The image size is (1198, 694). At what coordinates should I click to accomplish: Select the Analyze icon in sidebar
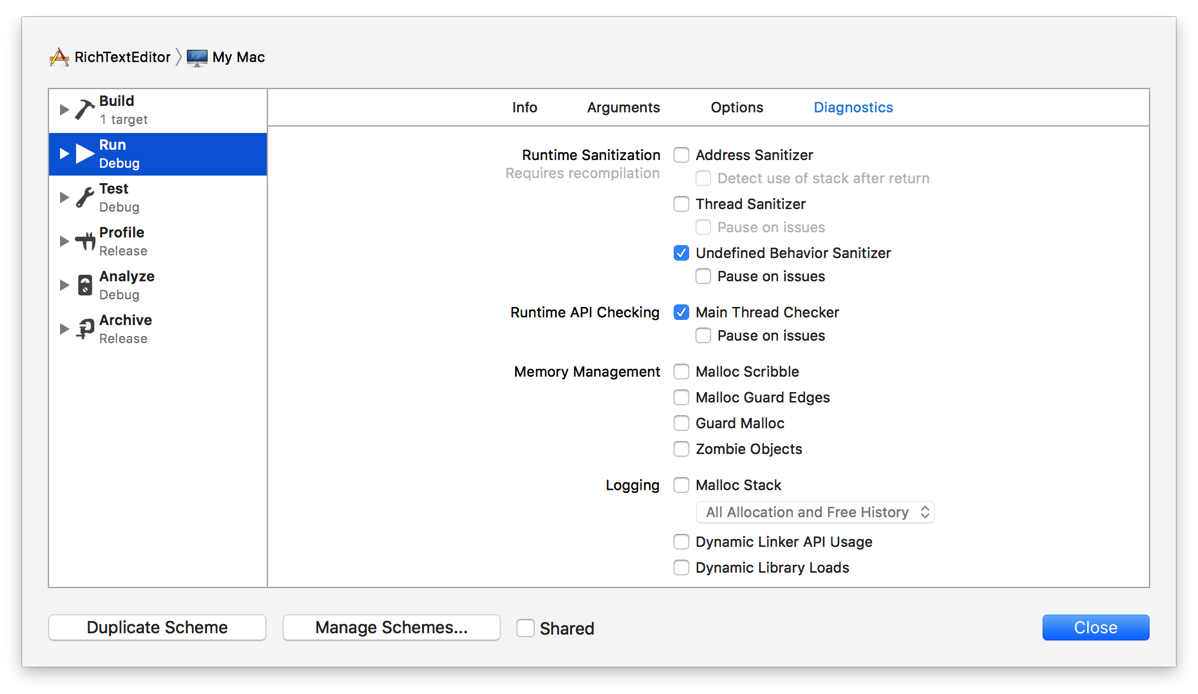(x=82, y=277)
